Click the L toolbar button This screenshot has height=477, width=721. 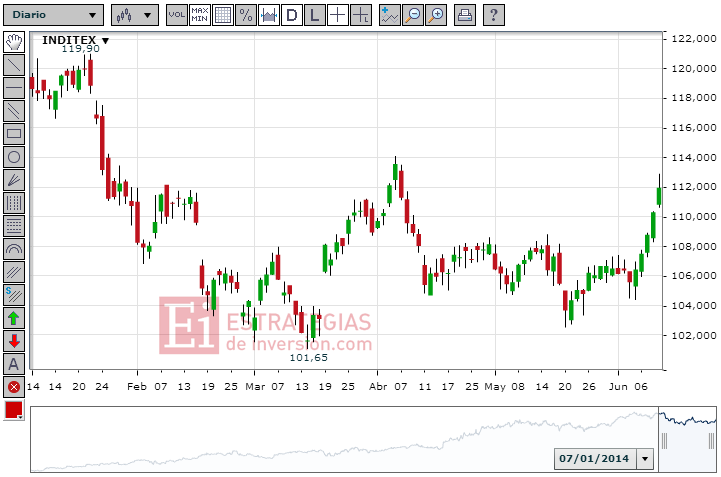[x=315, y=15]
